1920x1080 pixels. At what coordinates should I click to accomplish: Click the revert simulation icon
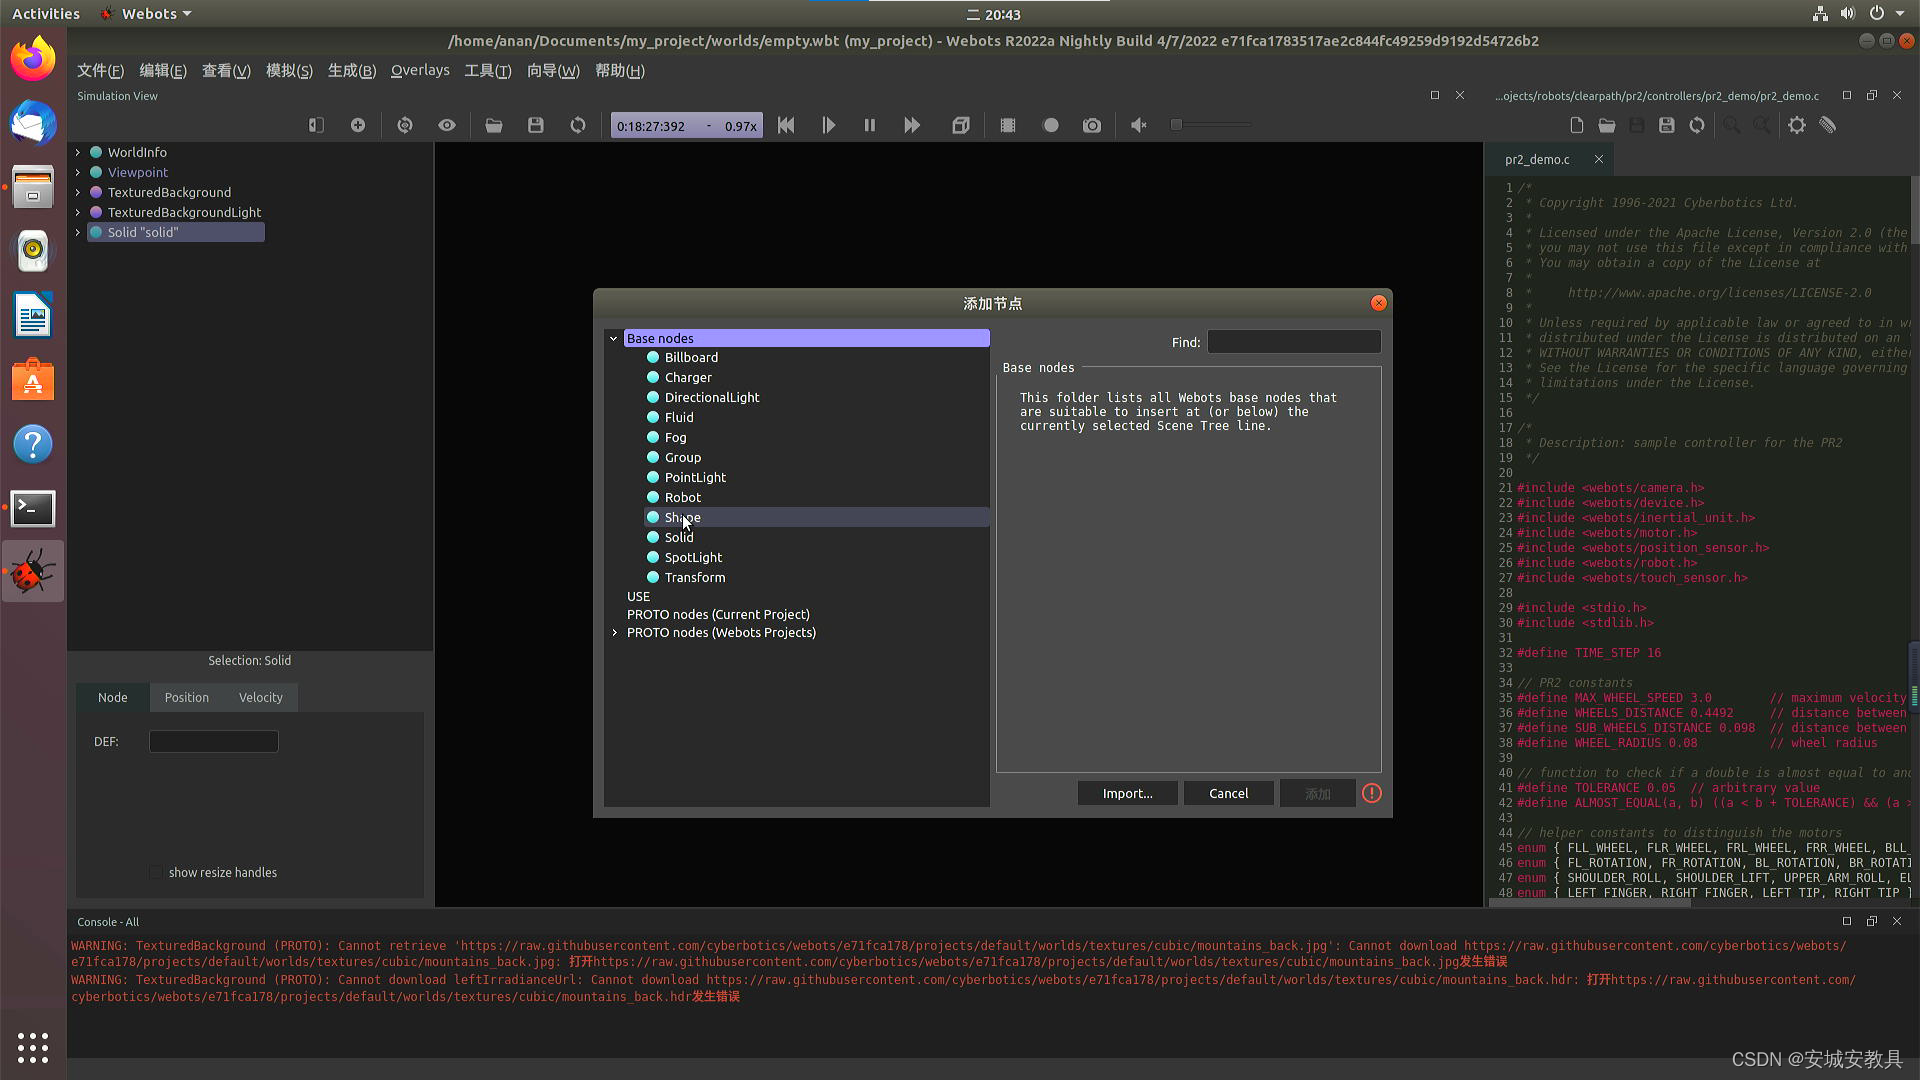point(578,124)
